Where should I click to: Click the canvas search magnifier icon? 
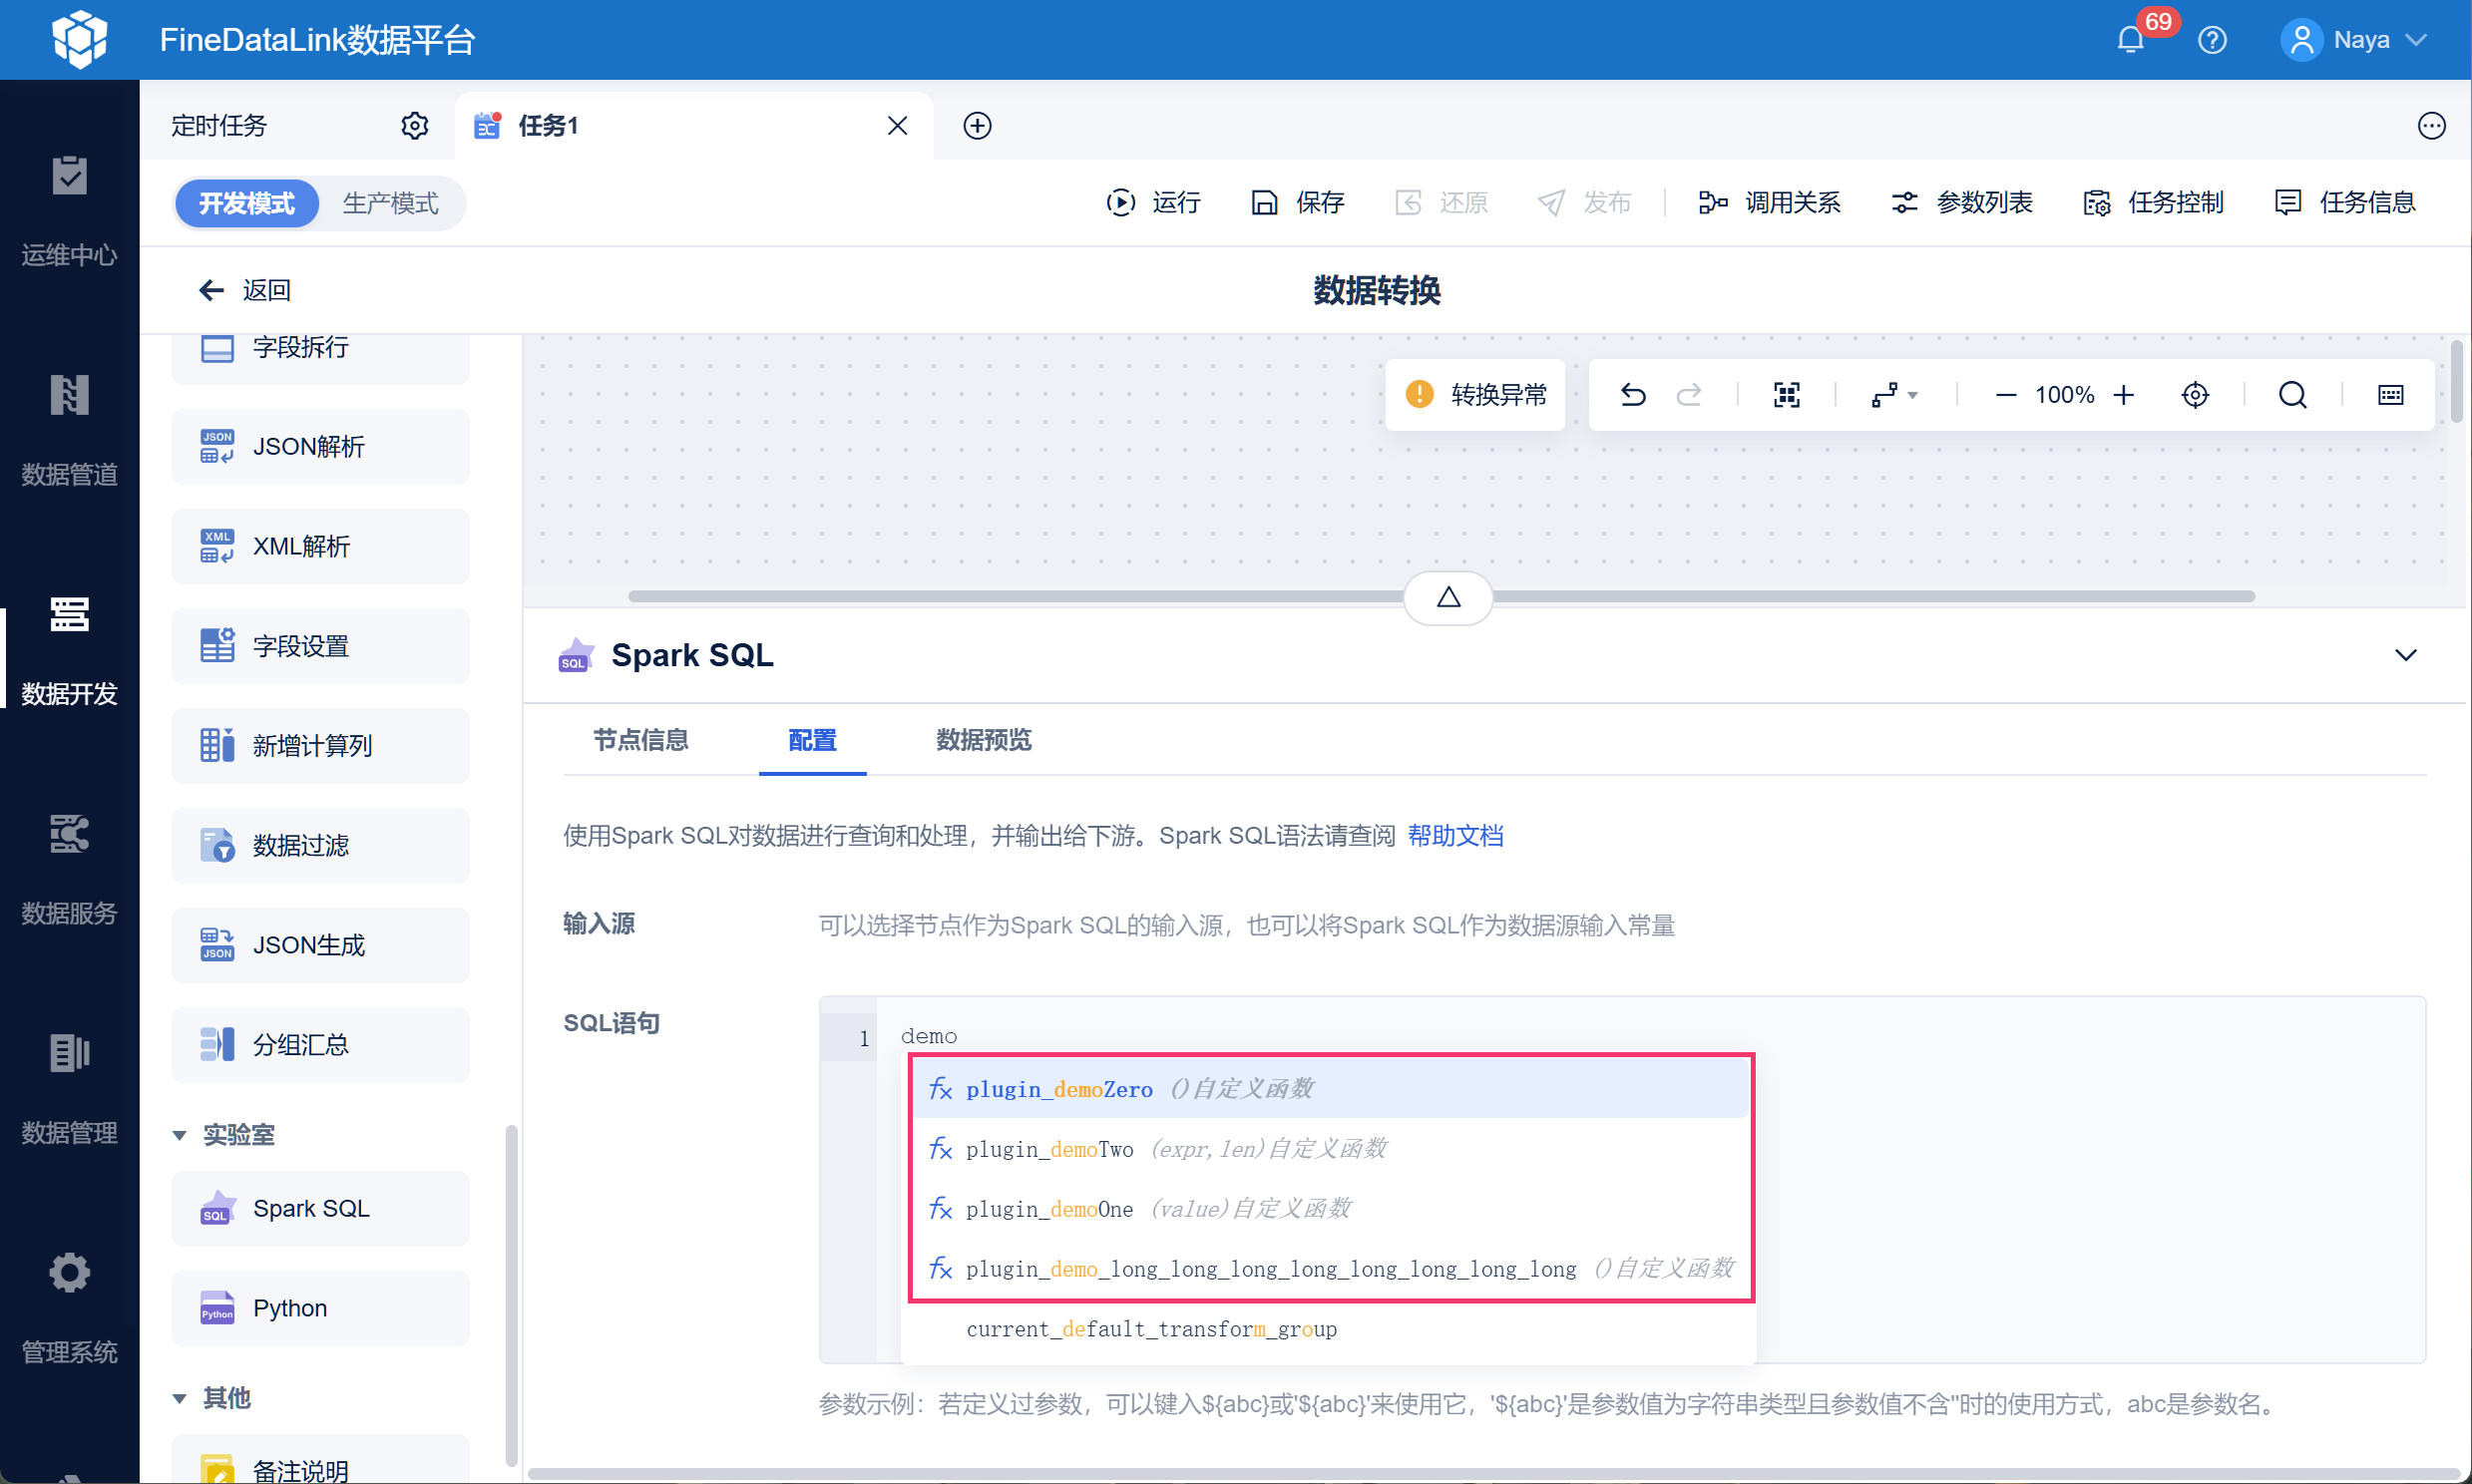coord(2292,395)
